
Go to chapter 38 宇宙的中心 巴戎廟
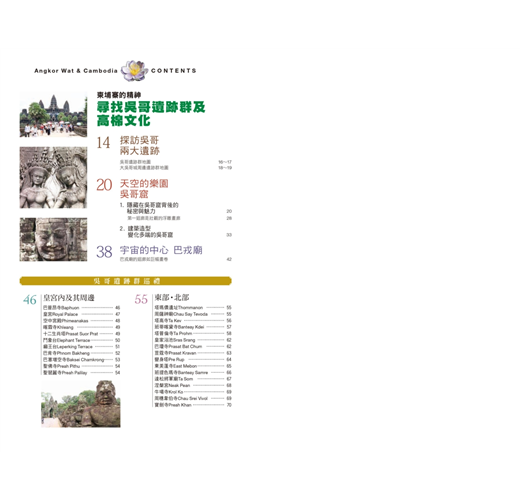[149, 251]
